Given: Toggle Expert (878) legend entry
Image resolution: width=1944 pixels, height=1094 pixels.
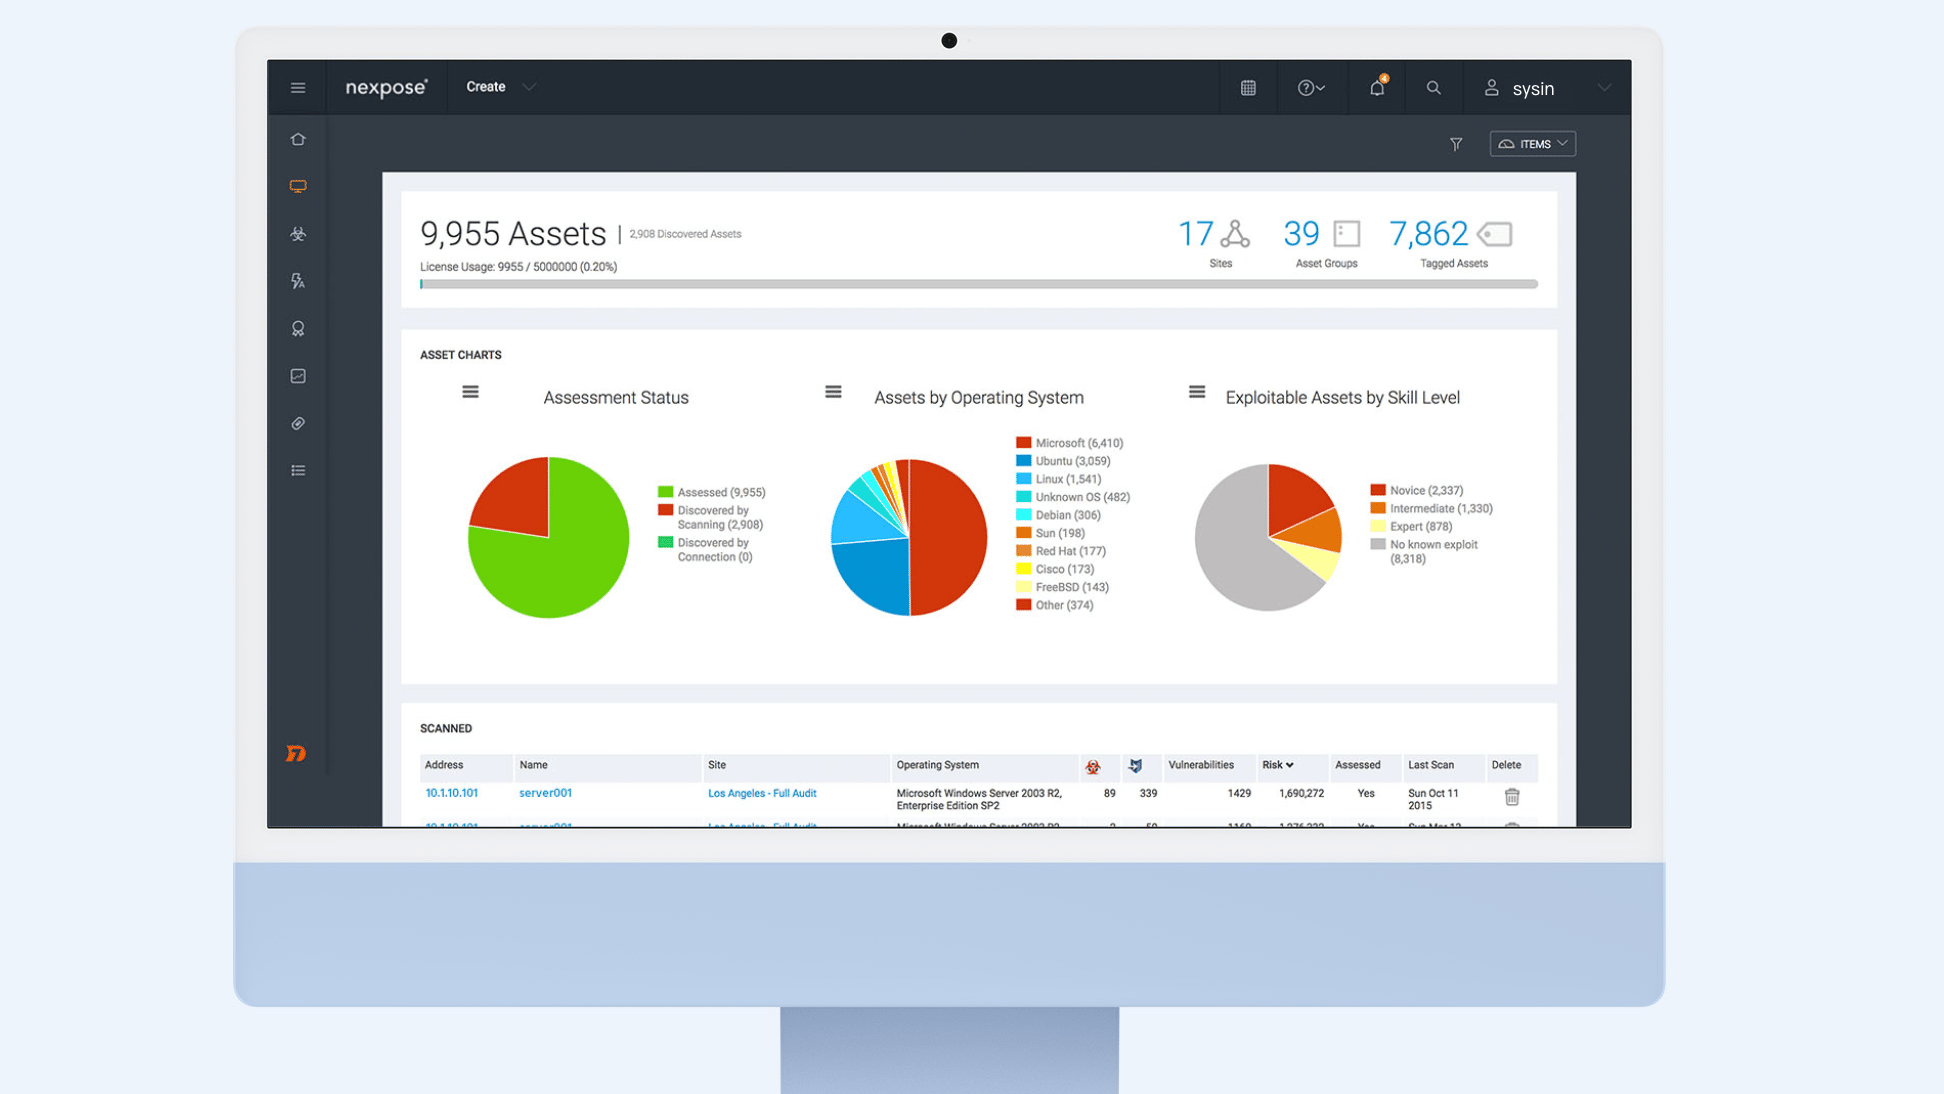Looking at the screenshot, I should click(x=1411, y=526).
